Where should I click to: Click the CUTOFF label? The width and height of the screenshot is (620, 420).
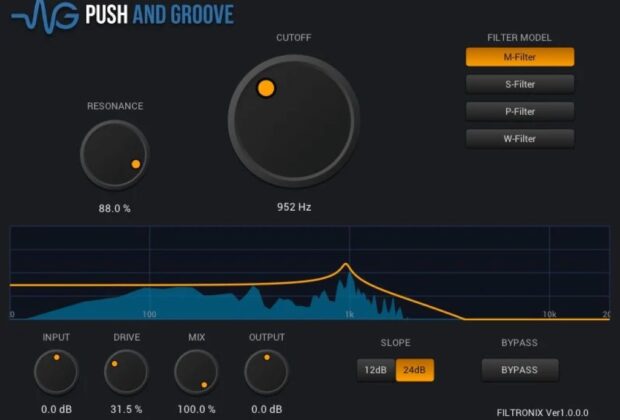(294, 38)
